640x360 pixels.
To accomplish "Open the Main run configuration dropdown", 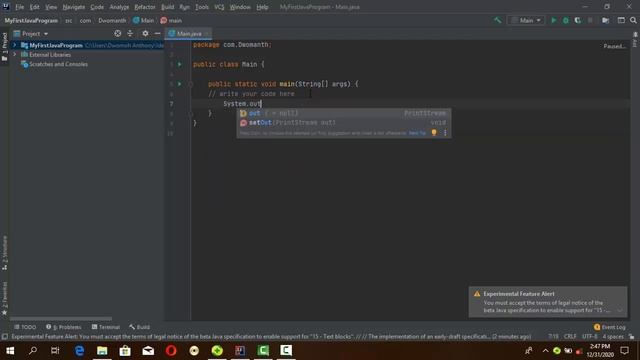I will 526,20.
